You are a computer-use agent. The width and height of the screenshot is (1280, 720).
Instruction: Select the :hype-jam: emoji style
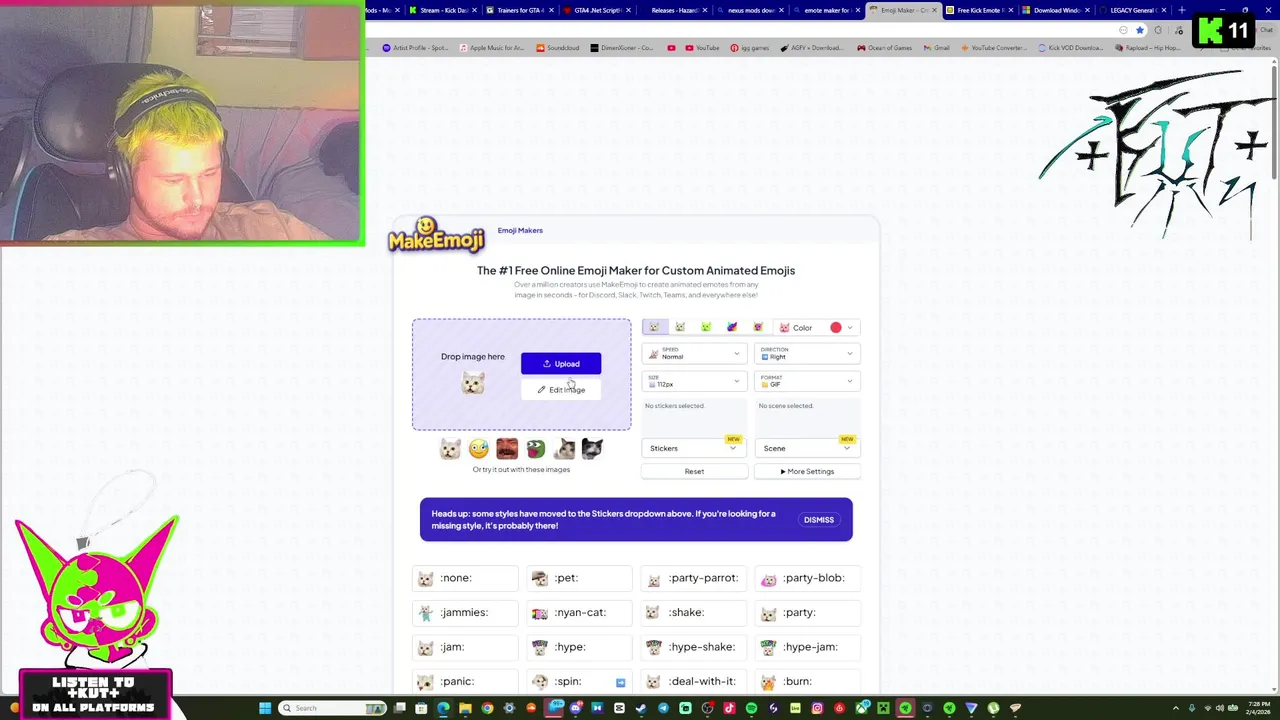[x=807, y=647]
